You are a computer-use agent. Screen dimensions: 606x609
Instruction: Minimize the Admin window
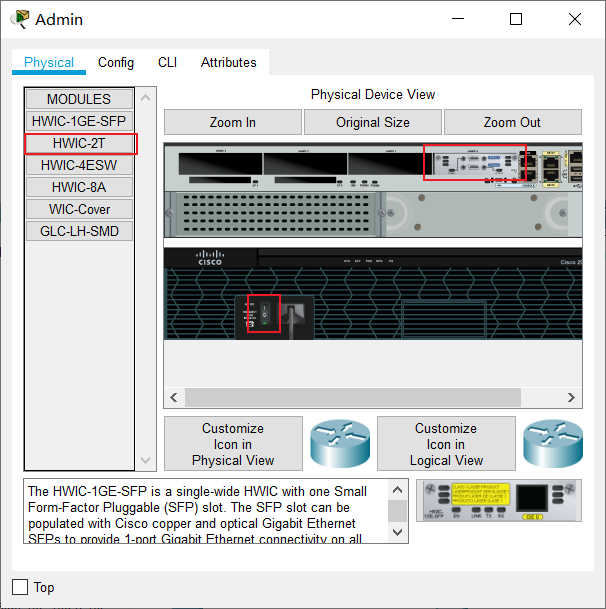click(458, 19)
